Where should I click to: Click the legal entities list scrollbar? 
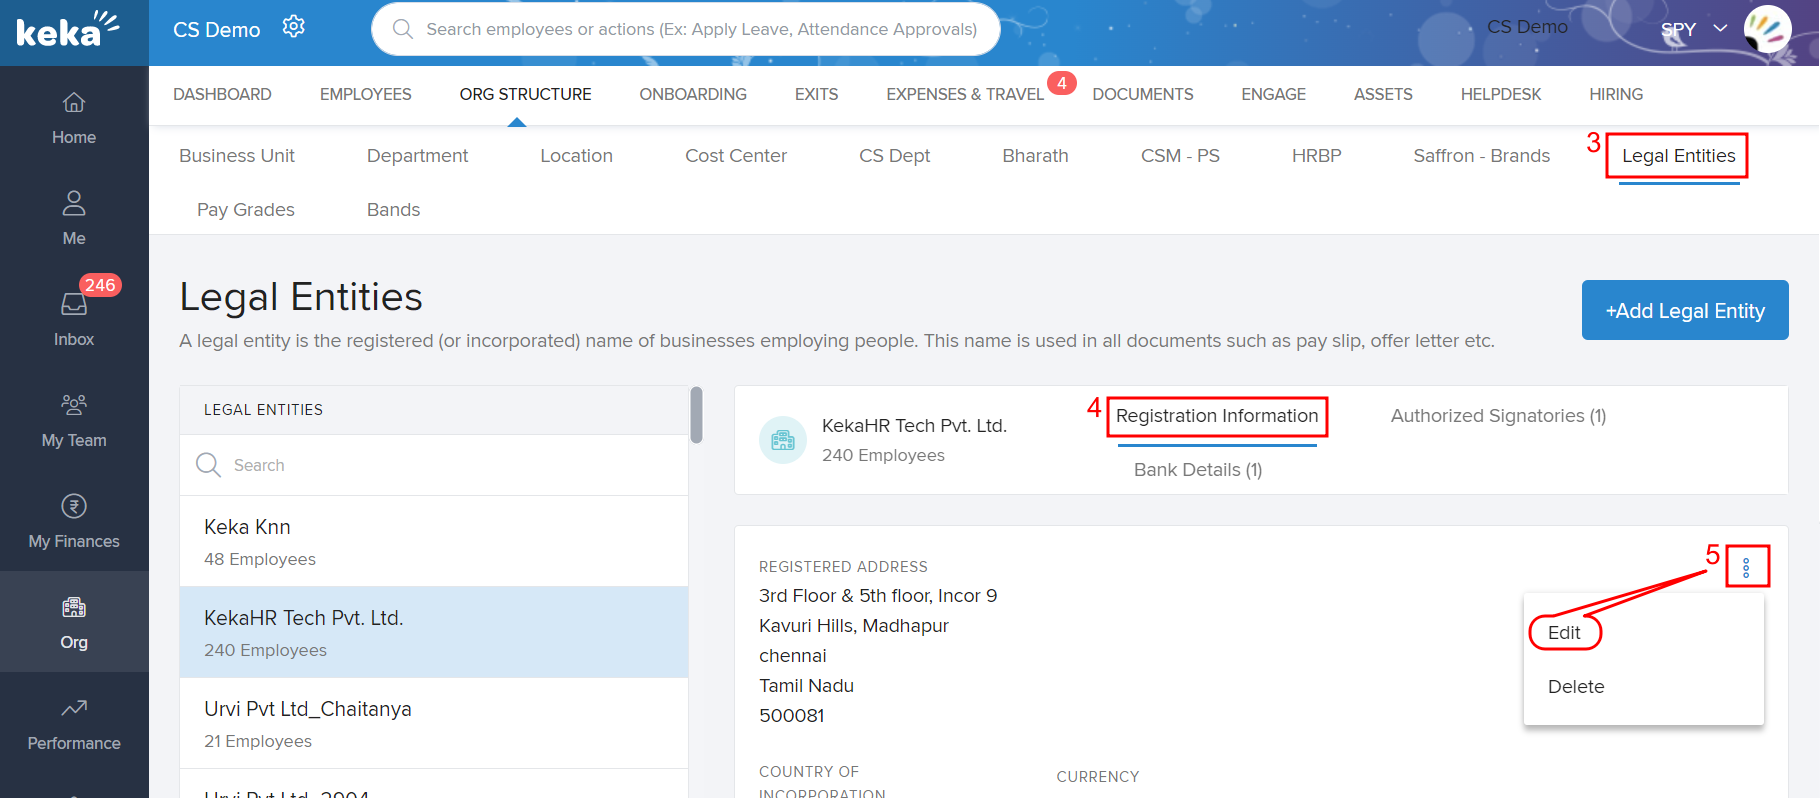696,415
